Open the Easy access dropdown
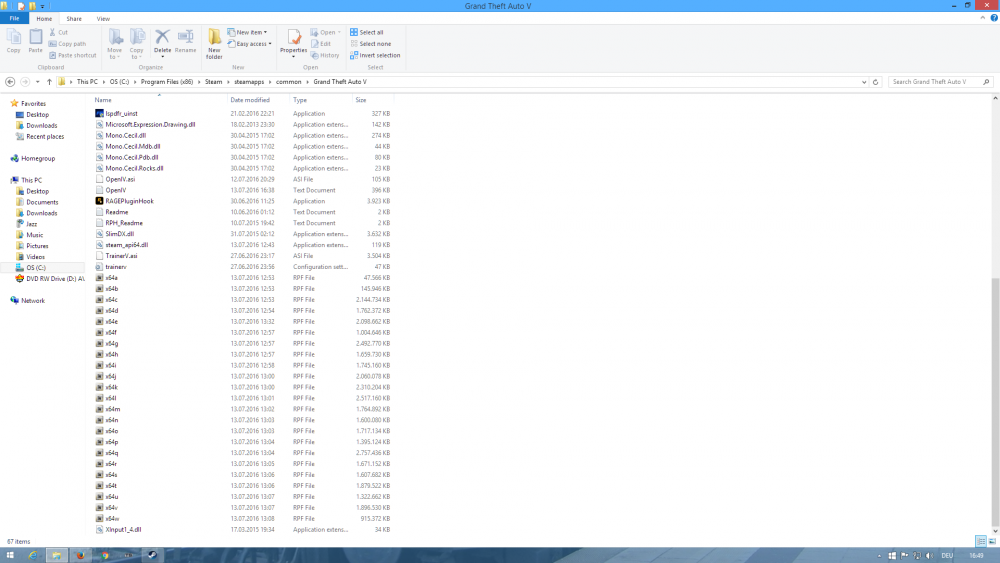 [x=249, y=44]
